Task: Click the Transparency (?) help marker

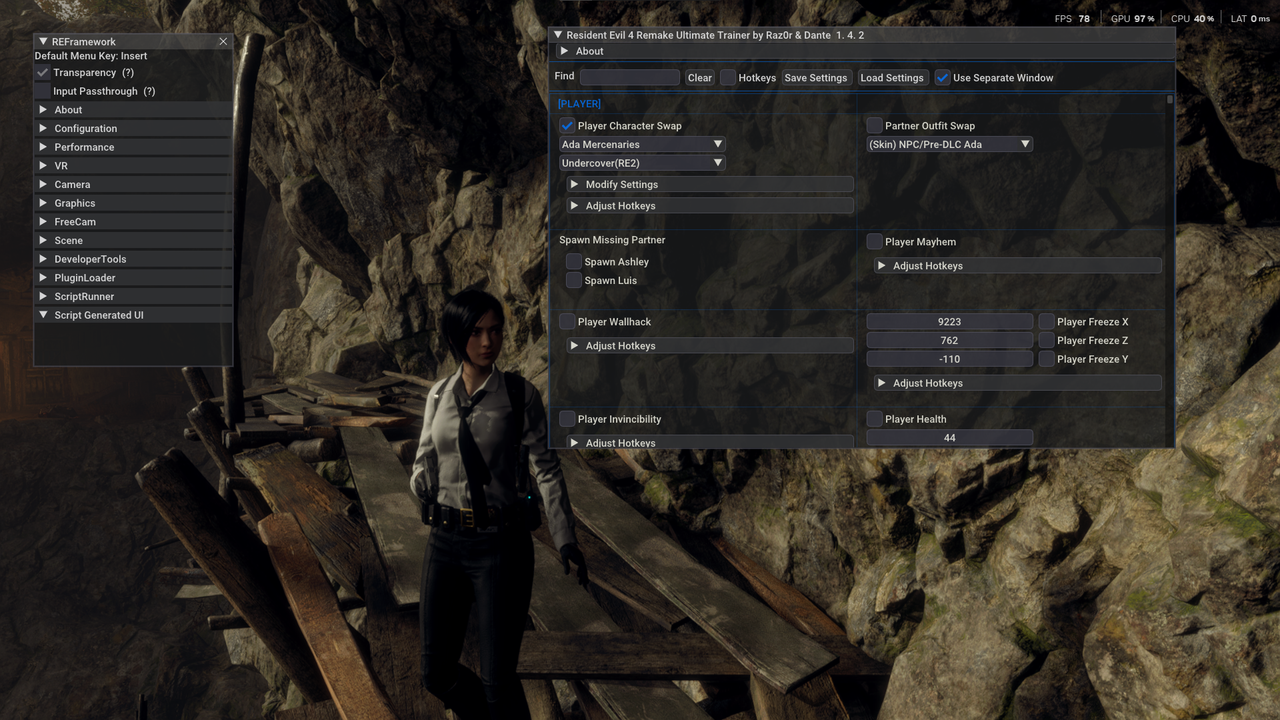Action: (x=128, y=73)
